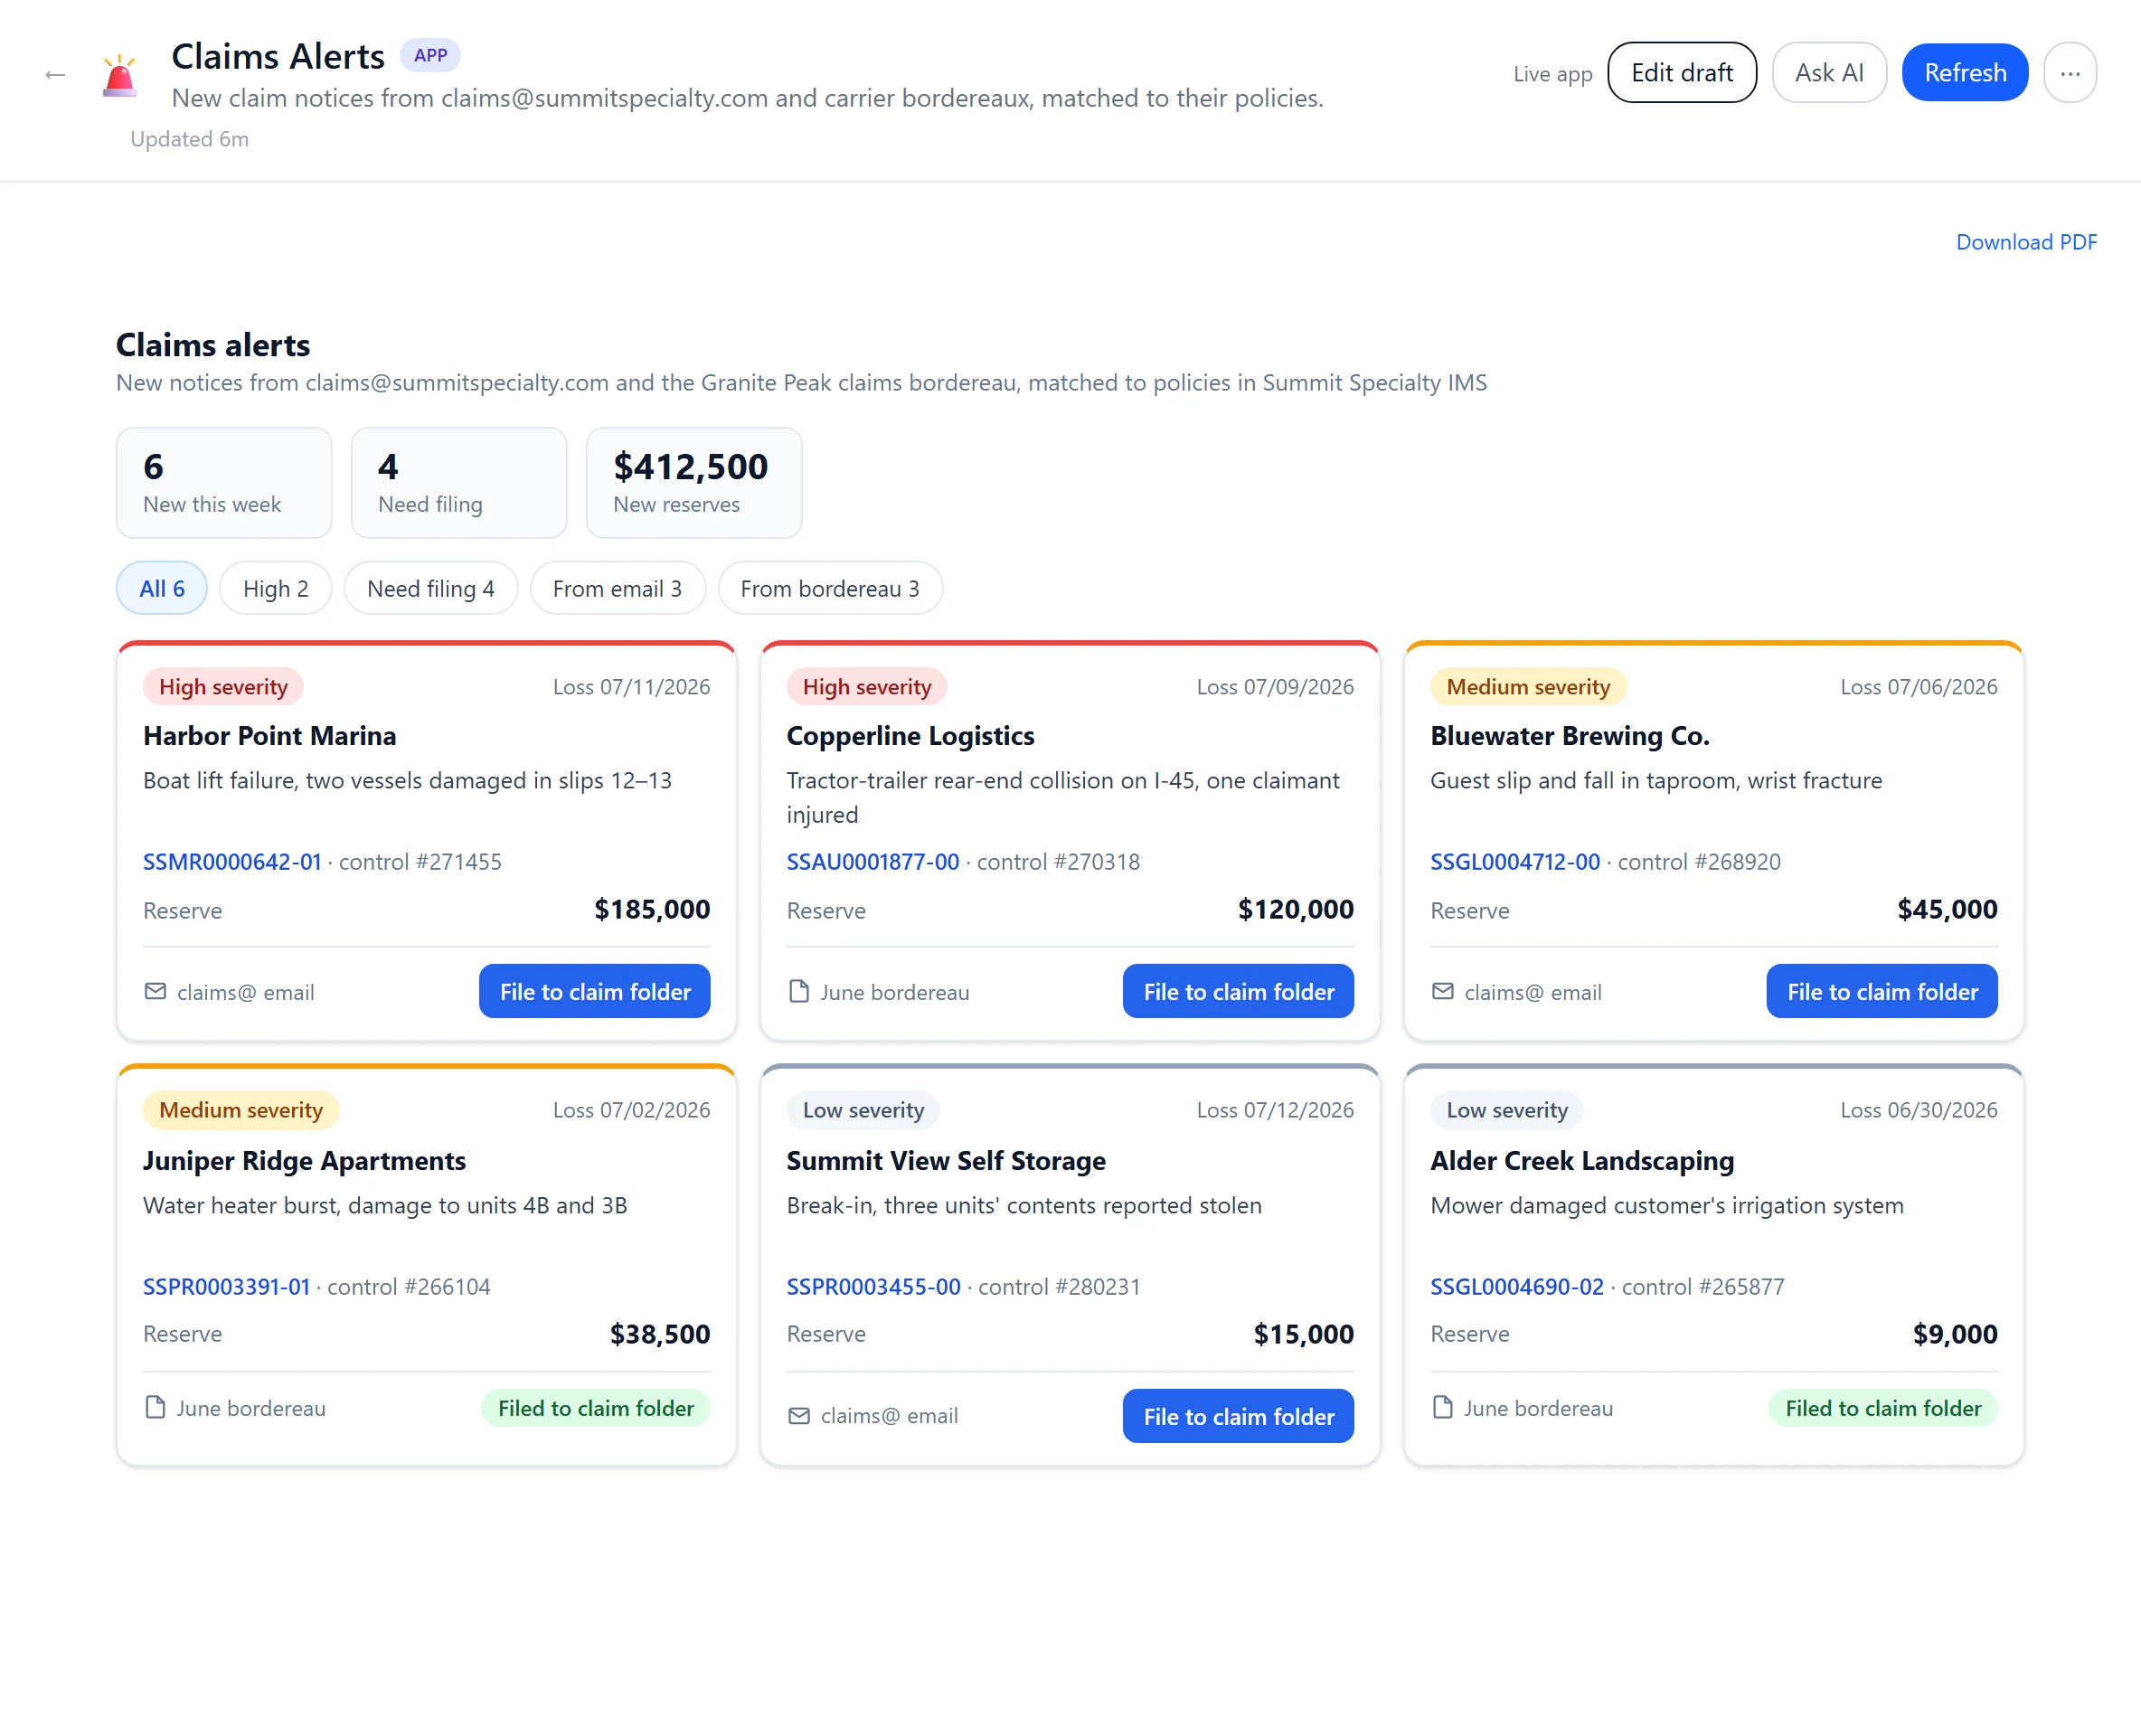Open policy link SSPR0003391-01
This screenshot has height=1736, width=2141.
tap(226, 1286)
